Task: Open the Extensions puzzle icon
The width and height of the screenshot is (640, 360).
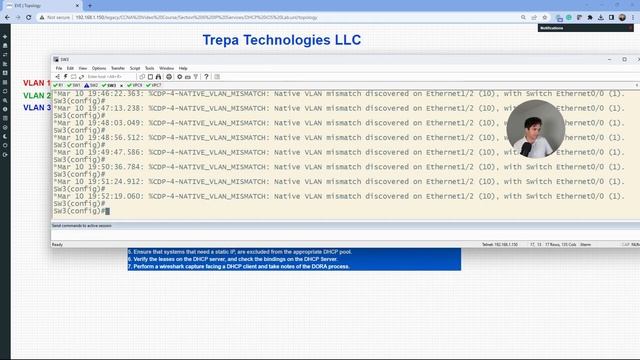Action: click(x=590, y=18)
